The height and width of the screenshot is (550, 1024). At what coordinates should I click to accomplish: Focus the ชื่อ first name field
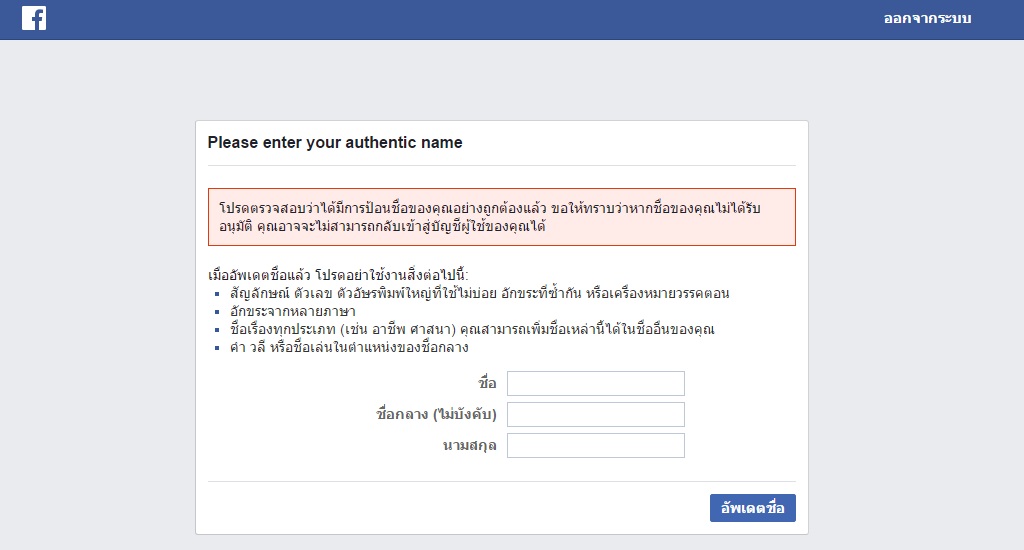point(596,383)
